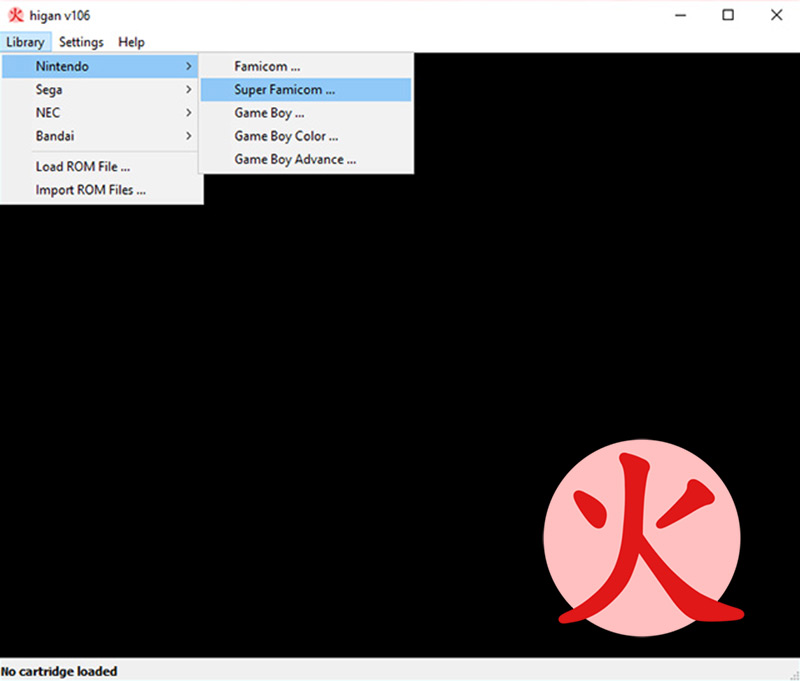Pick the plain Game Boy entry in the submenu
This screenshot has width=800, height=681.
click(x=306, y=113)
